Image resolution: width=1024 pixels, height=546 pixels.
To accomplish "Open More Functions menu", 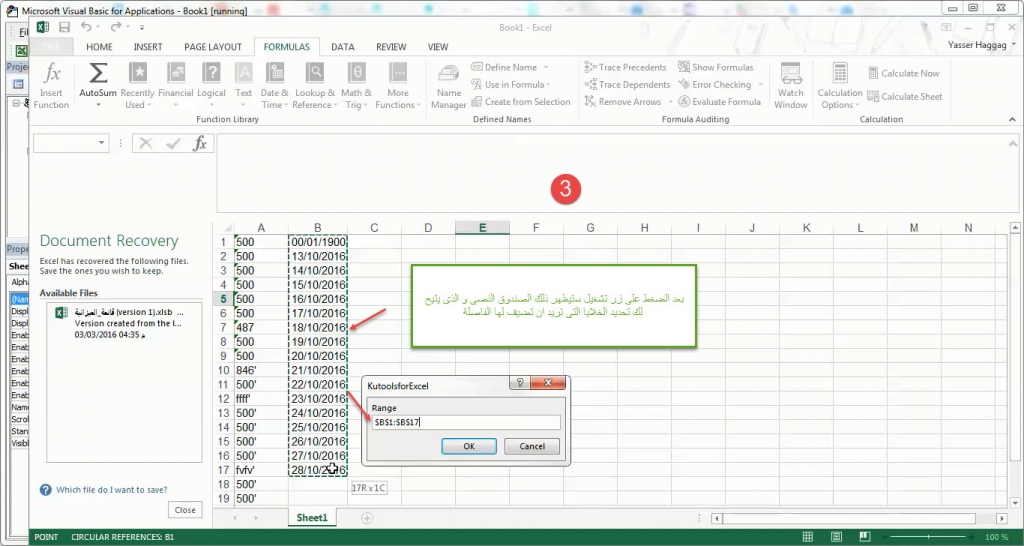I will (x=398, y=86).
